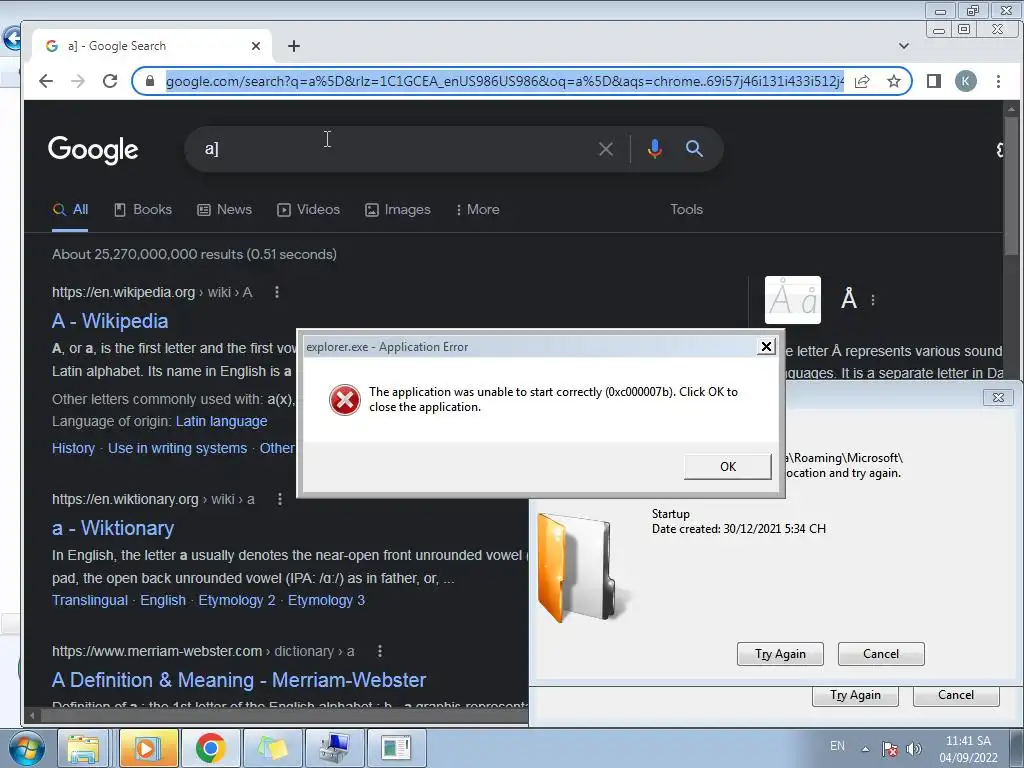The width and height of the screenshot is (1024, 768).
Task: Open the media player taskbar icon
Action: click(148, 748)
